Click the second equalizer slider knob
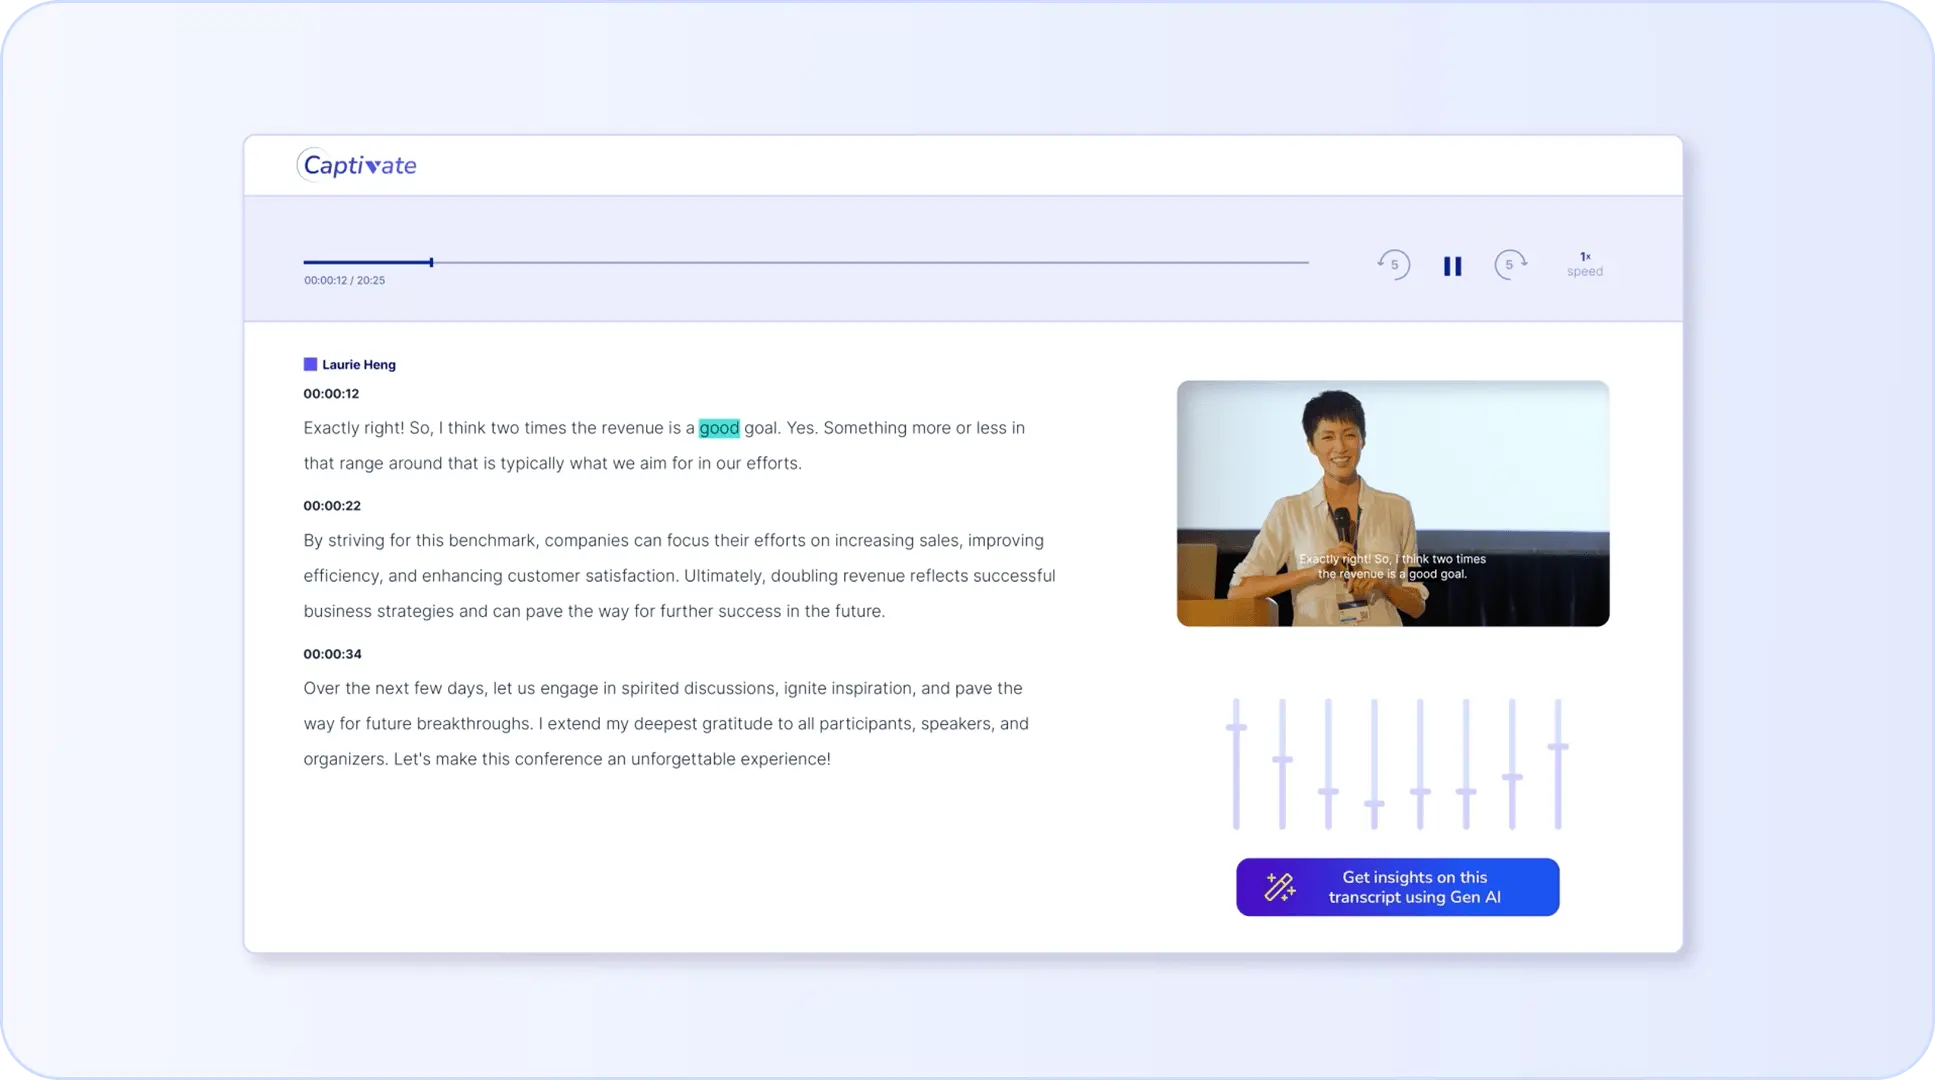Screen dimensions: 1935x1080 [x=1282, y=760]
